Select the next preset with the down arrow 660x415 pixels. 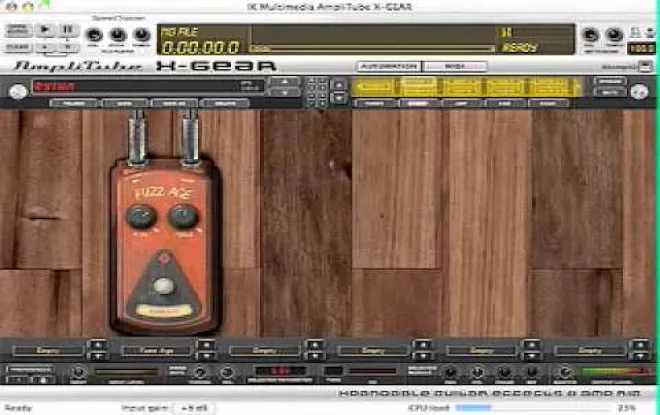click(285, 92)
